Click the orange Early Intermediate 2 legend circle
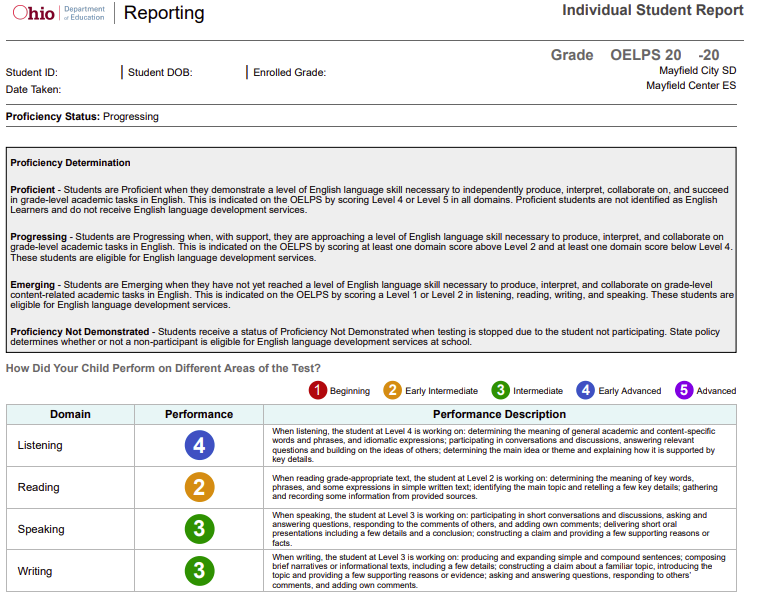This screenshot has height=614, width=768. click(x=392, y=390)
